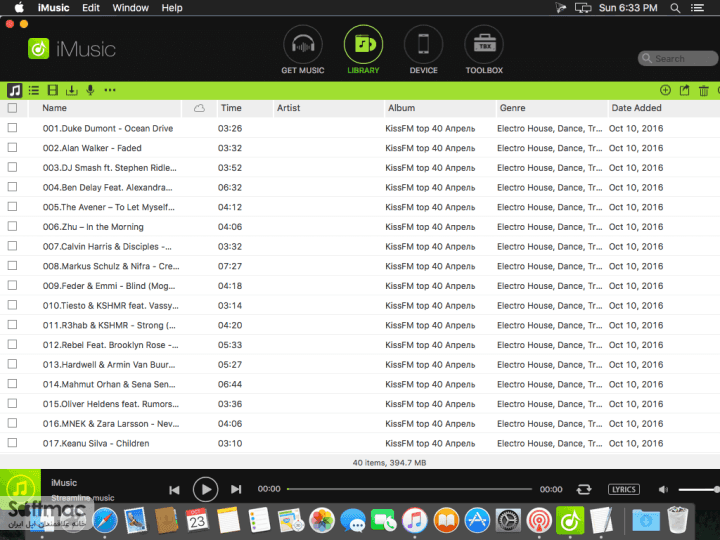Viewport: 720px width, 540px height.
Task: Click the 06:44 time for Mahmut Orhan
Action: point(230,384)
